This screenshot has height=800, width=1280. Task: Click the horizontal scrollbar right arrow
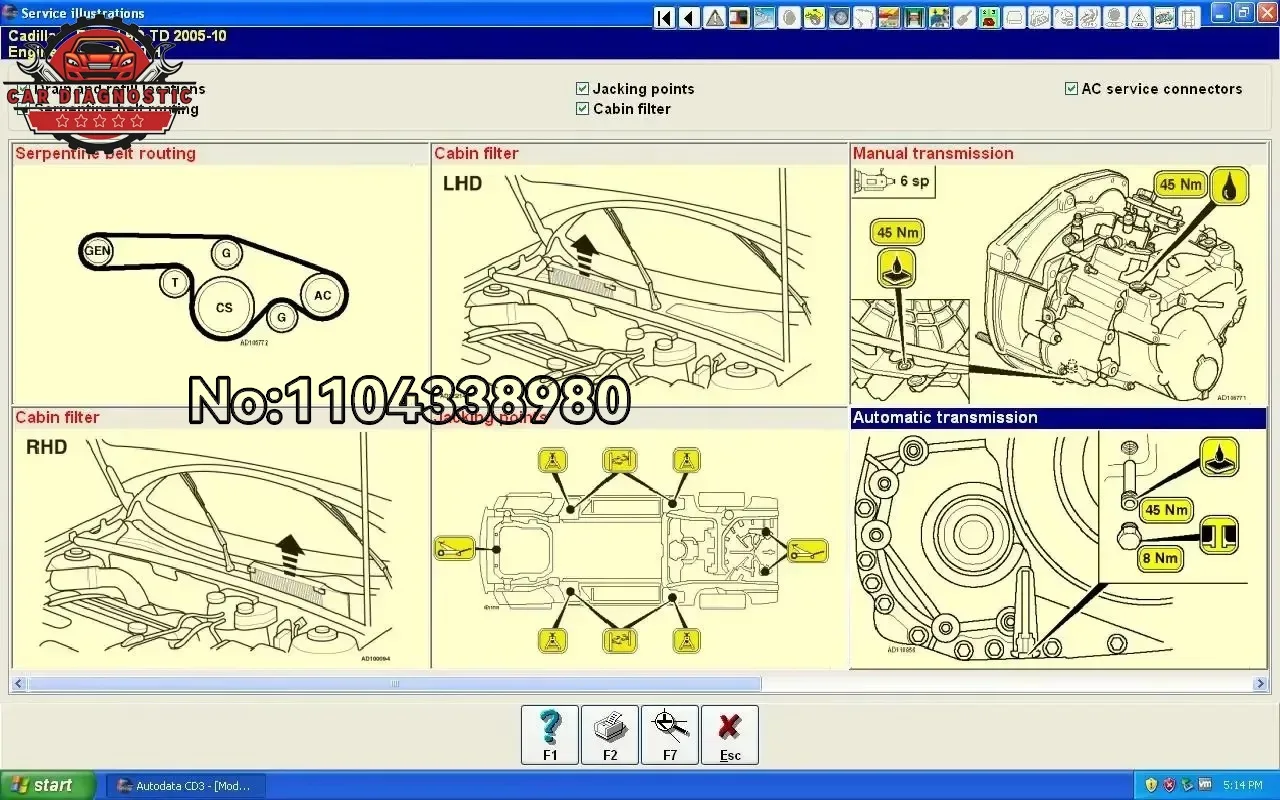point(1260,684)
